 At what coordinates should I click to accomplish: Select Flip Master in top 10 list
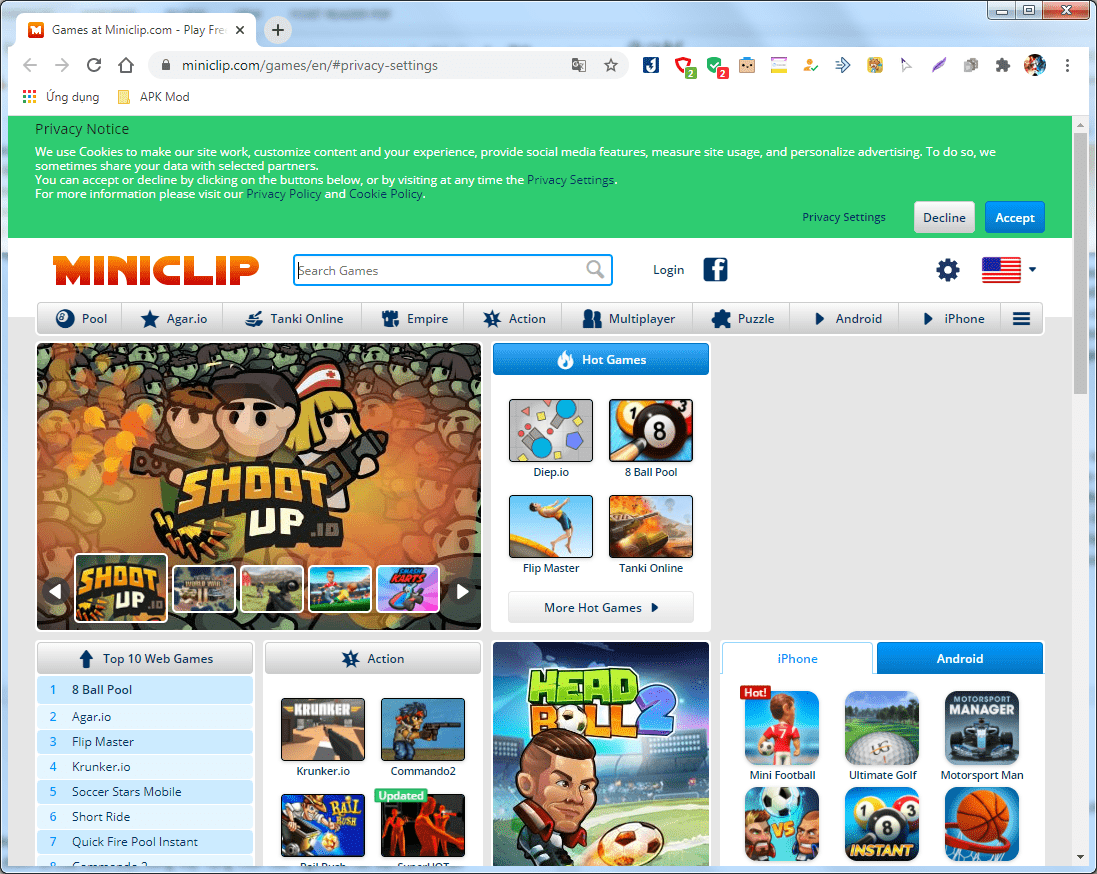[145, 742]
